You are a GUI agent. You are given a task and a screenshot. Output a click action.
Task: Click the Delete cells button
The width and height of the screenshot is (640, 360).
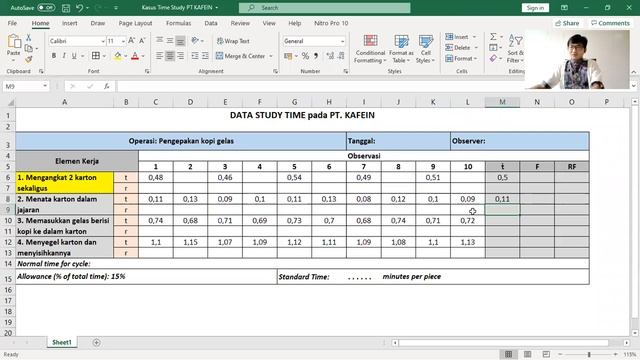[x=458, y=48]
